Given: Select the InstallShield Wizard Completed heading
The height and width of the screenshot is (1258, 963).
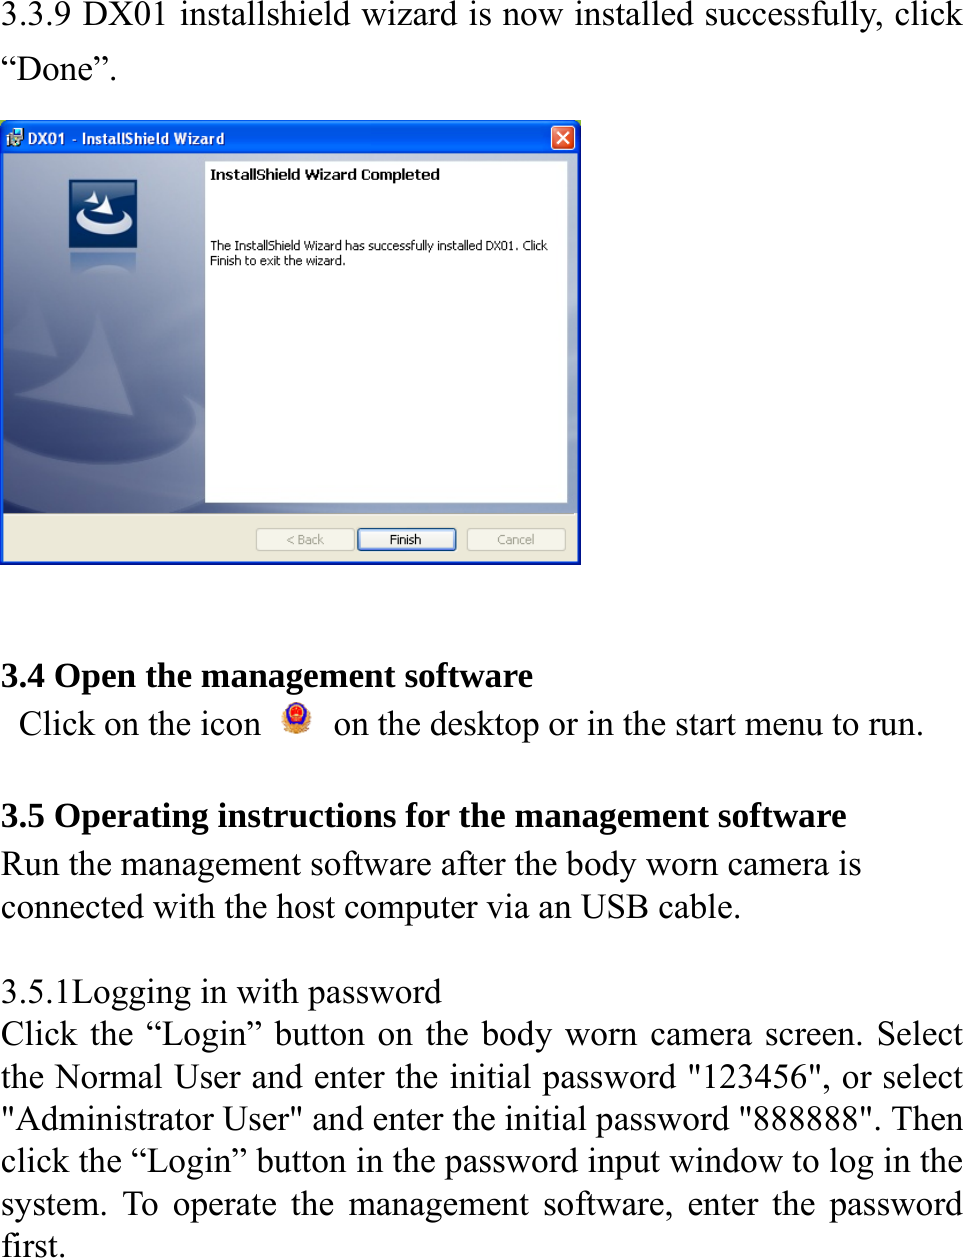Looking at the screenshot, I should point(323,174).
